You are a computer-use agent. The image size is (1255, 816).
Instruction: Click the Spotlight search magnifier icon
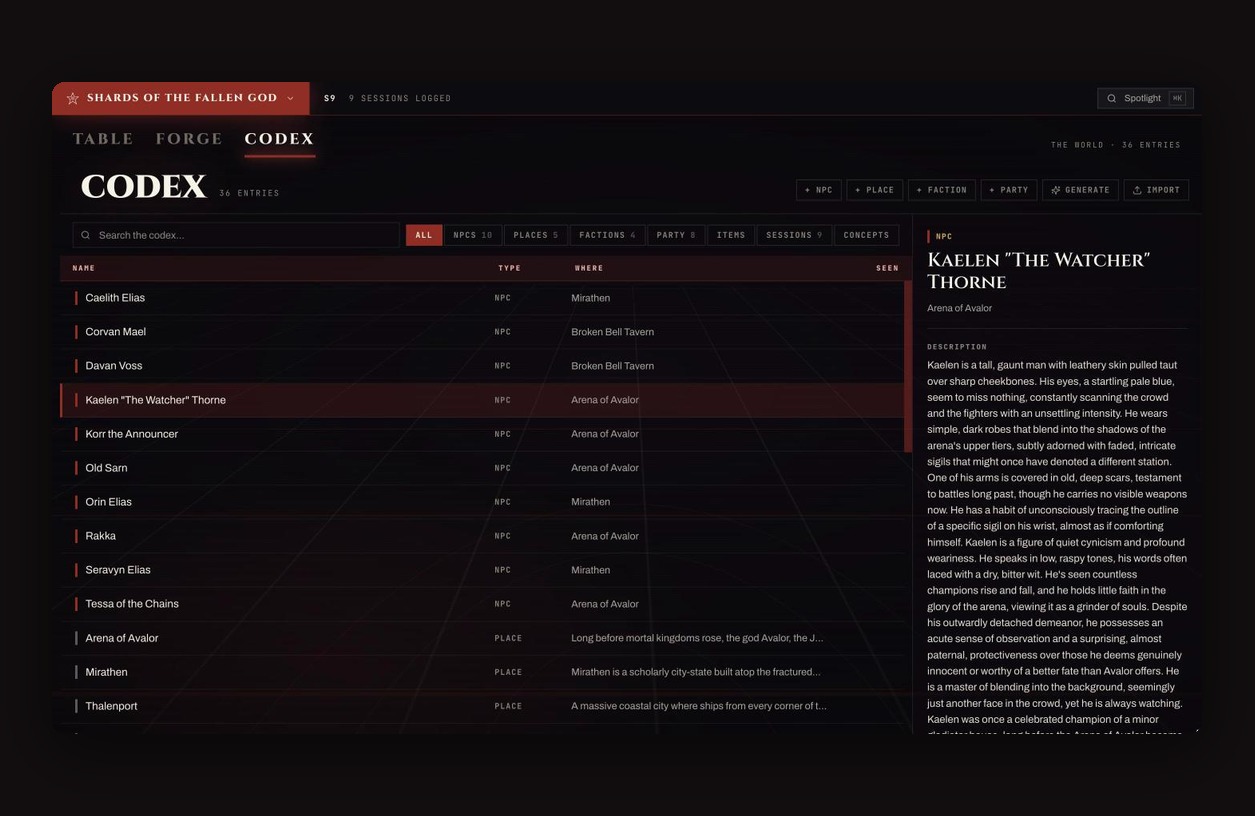[1111, 98]
